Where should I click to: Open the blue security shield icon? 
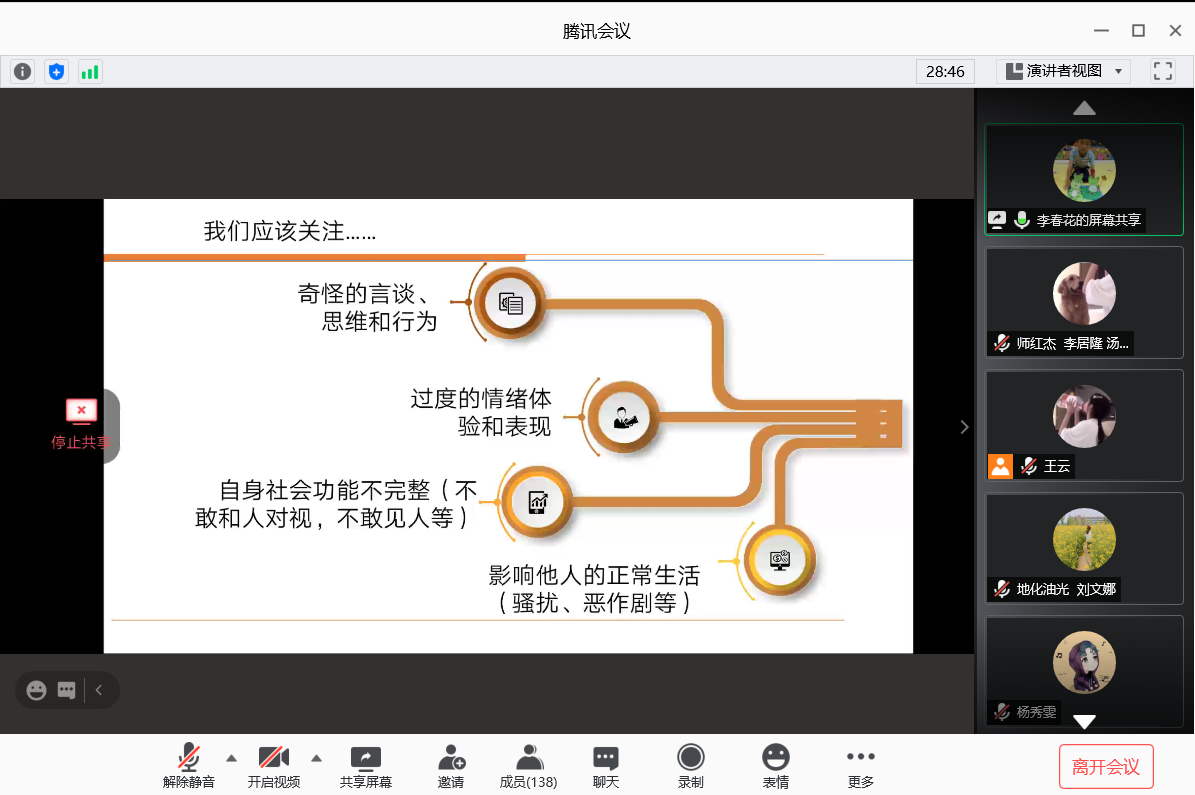coord(56,71)
